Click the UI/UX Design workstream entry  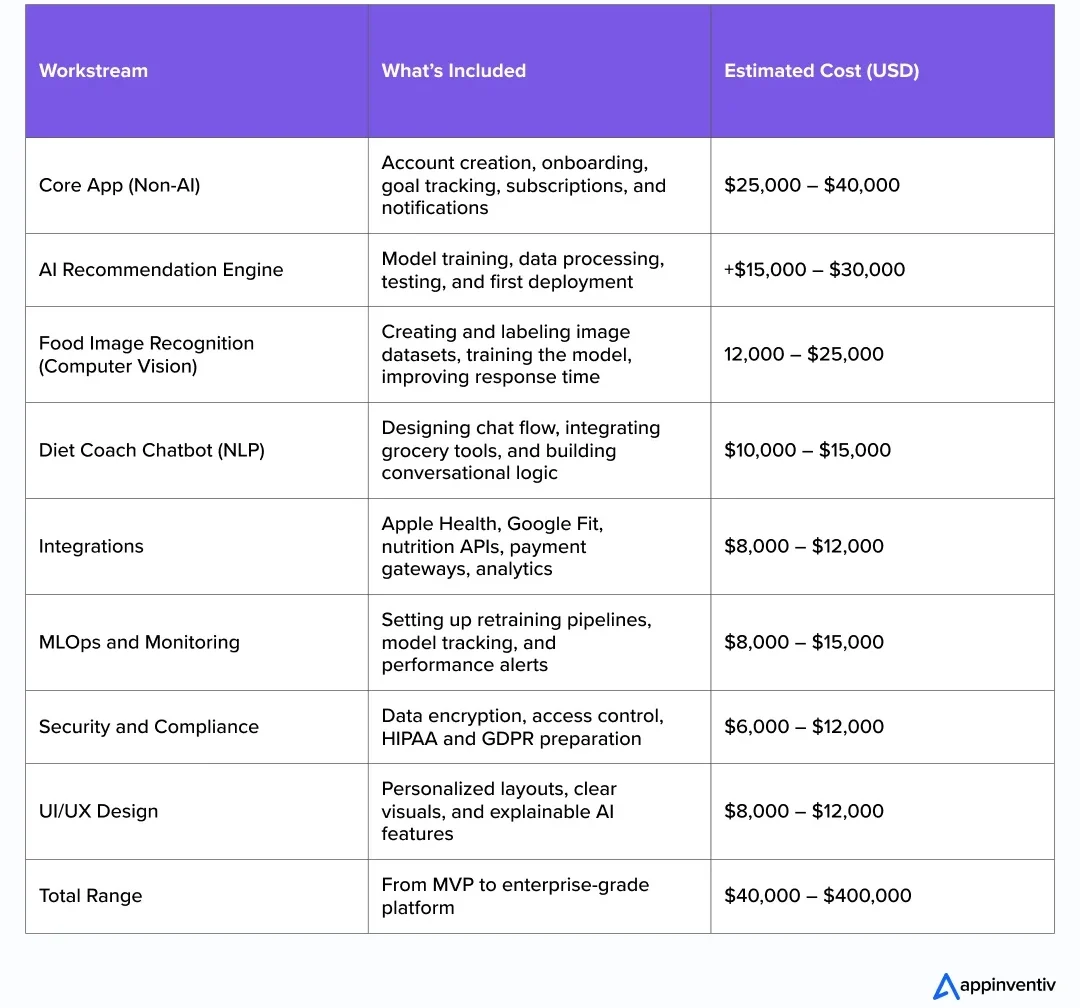(98, 811)
